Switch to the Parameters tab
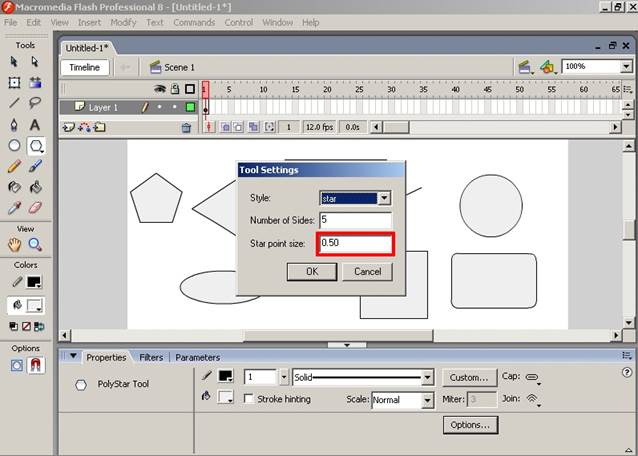The height and width of the screenshot is (456, 638). tap(198, 358)
